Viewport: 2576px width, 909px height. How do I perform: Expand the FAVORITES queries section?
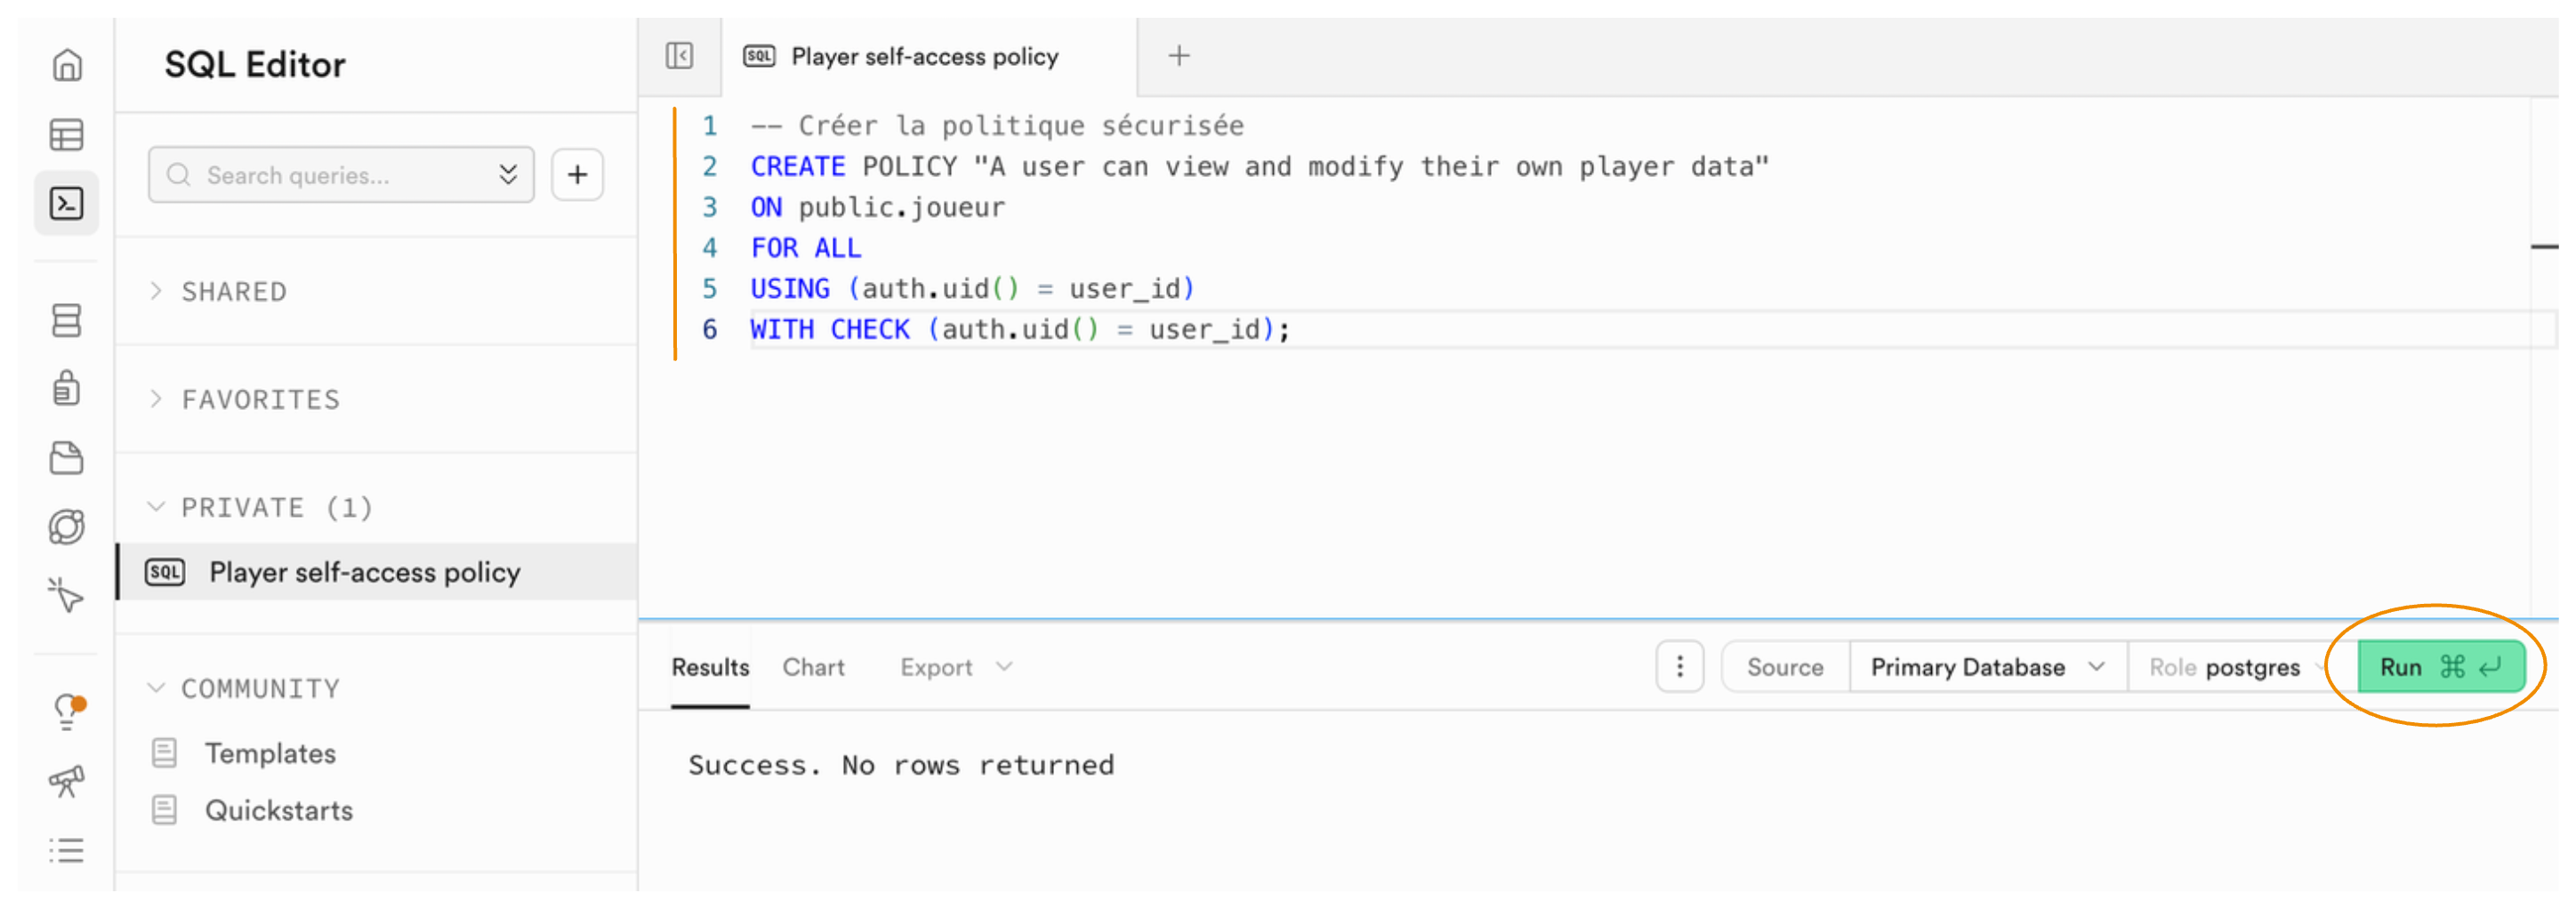(x=260, y=400)
